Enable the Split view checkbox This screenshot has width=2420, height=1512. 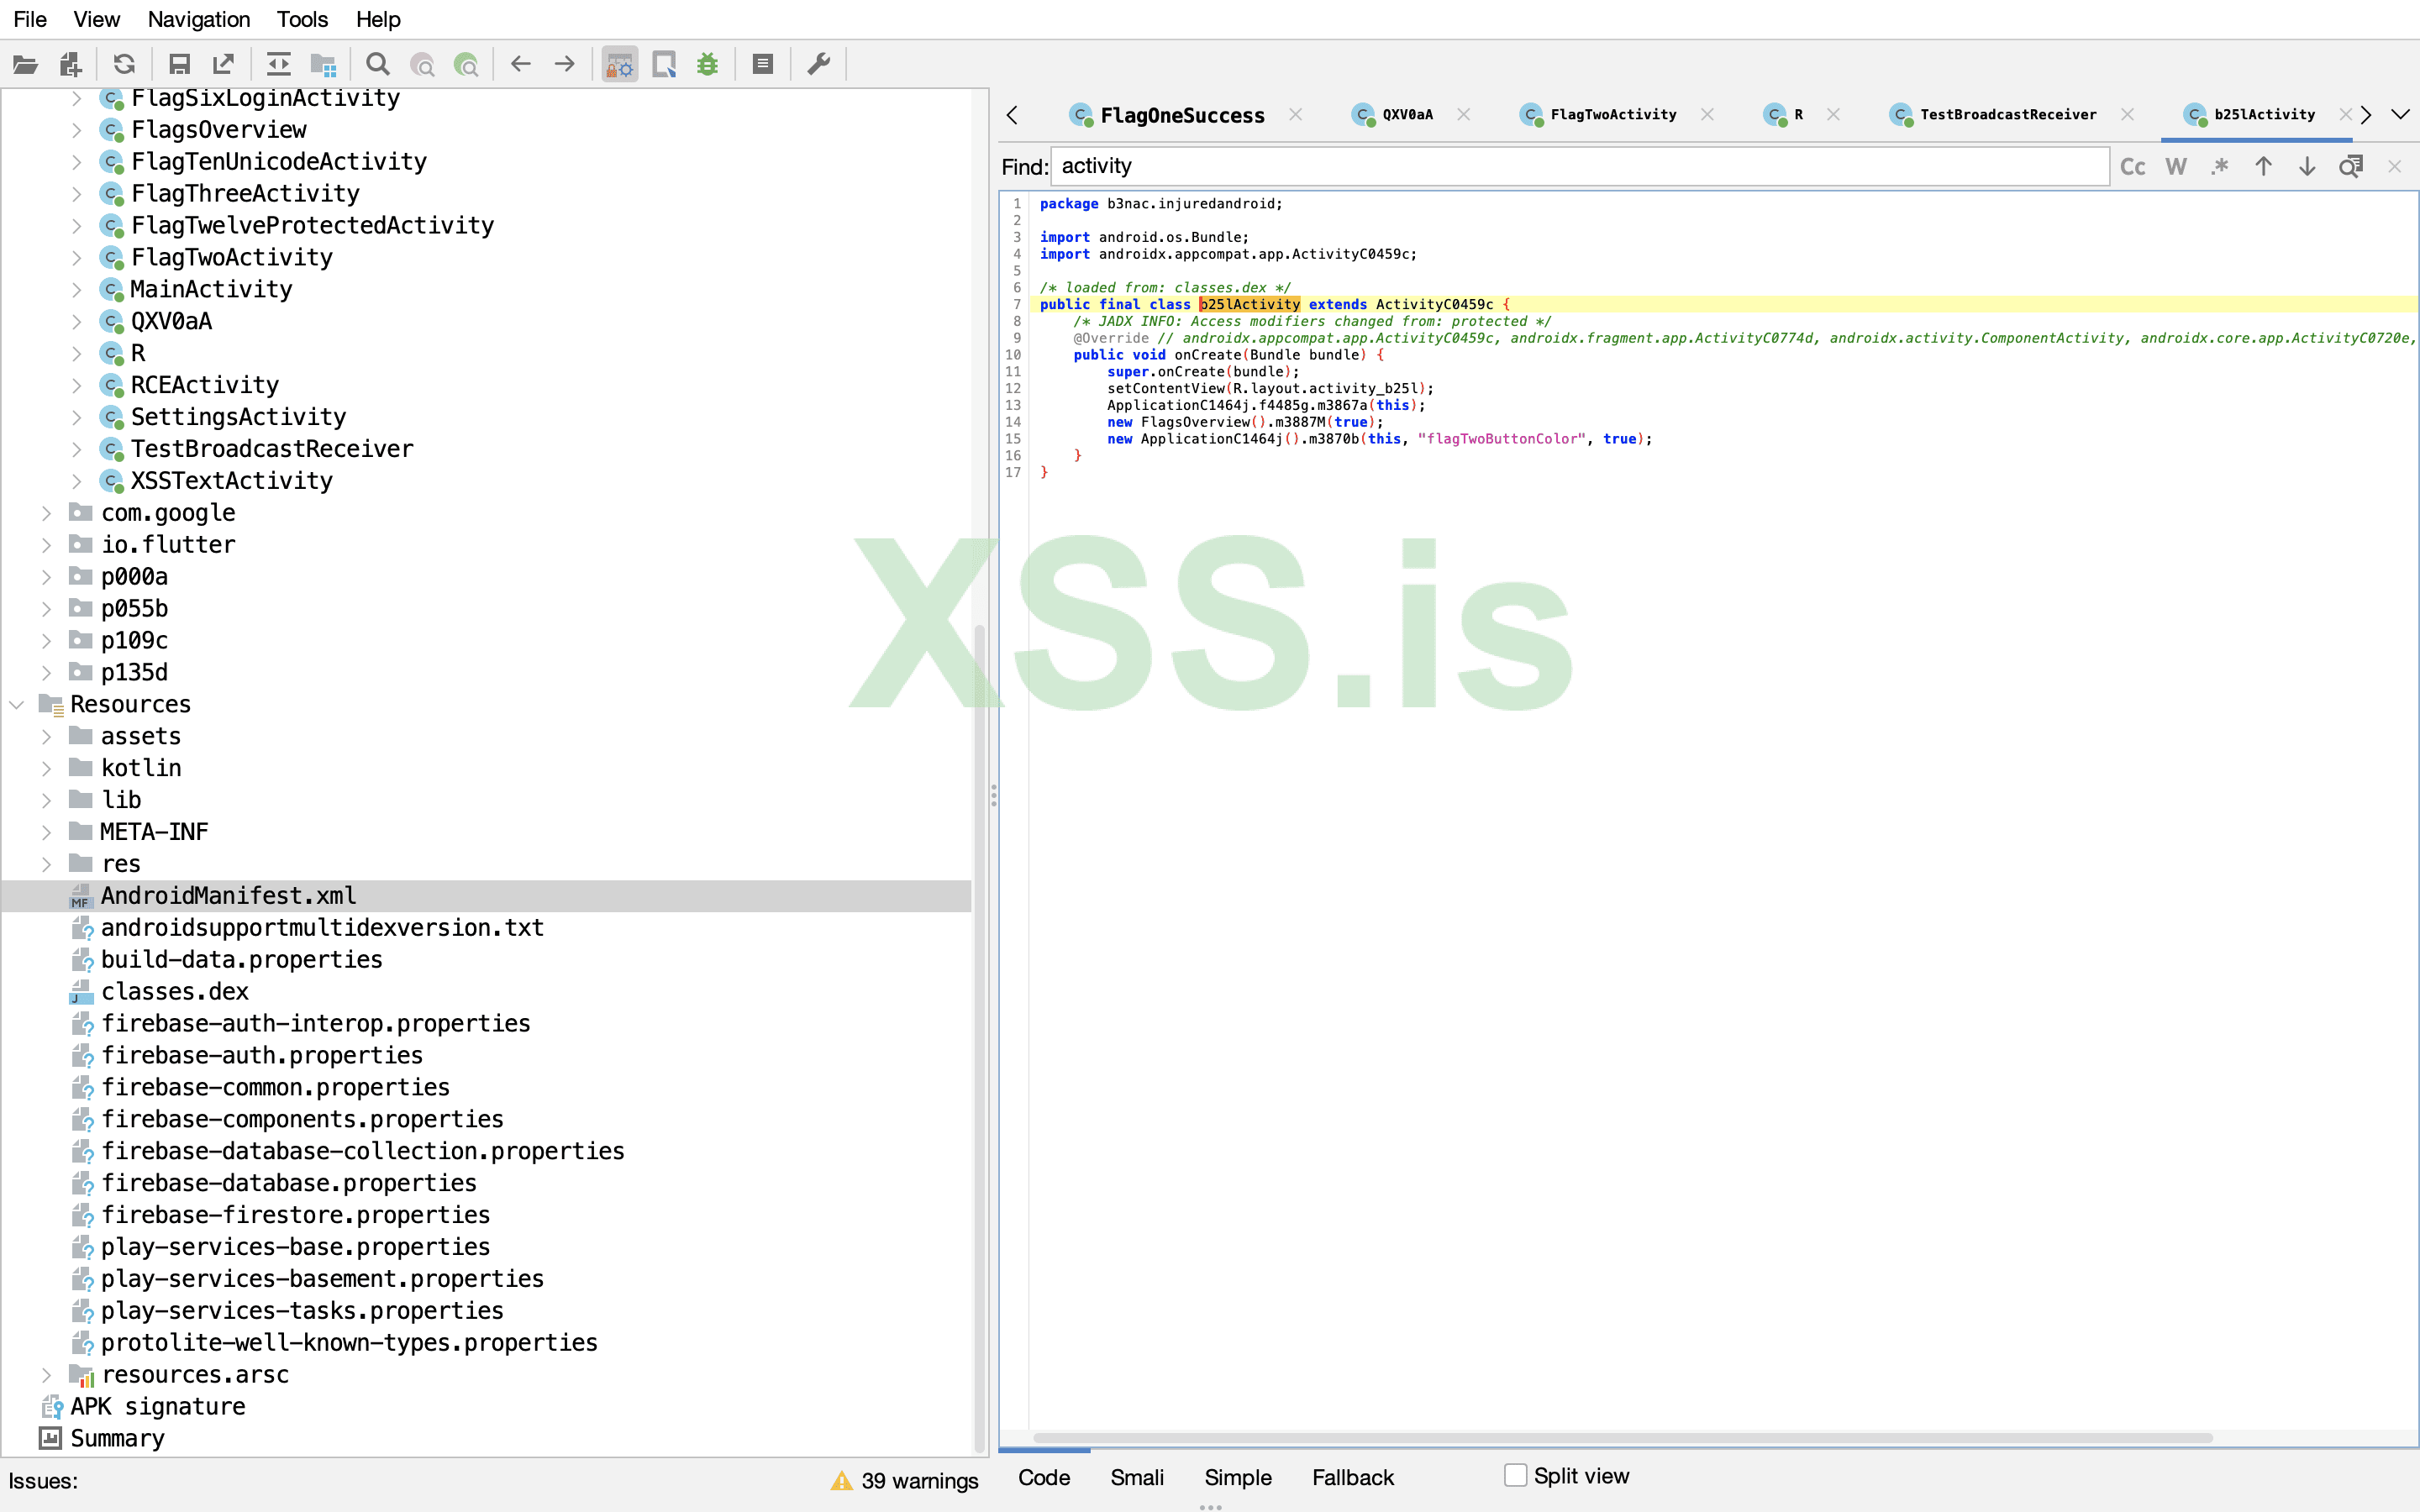tap(1515, 1475)
